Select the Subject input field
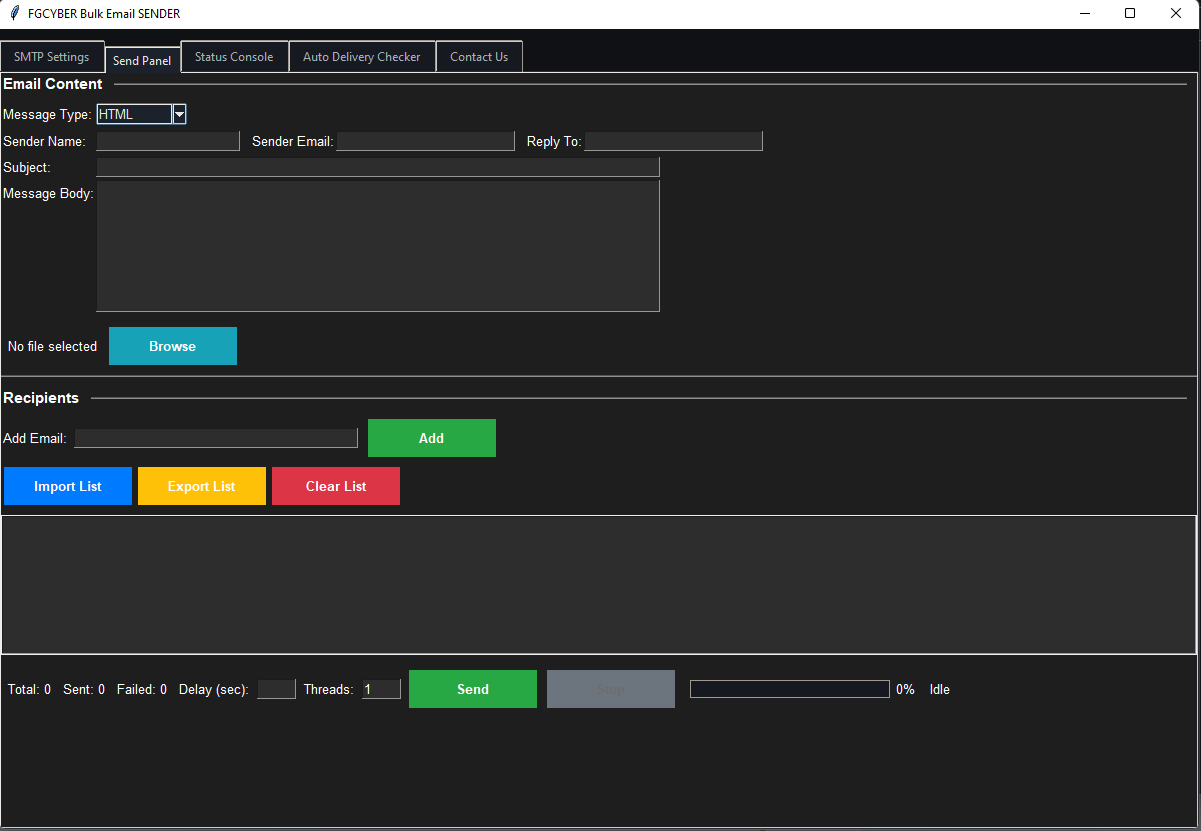Image resolution: width=1201 pixels, height=831 pixels. (x=378, y=167)
